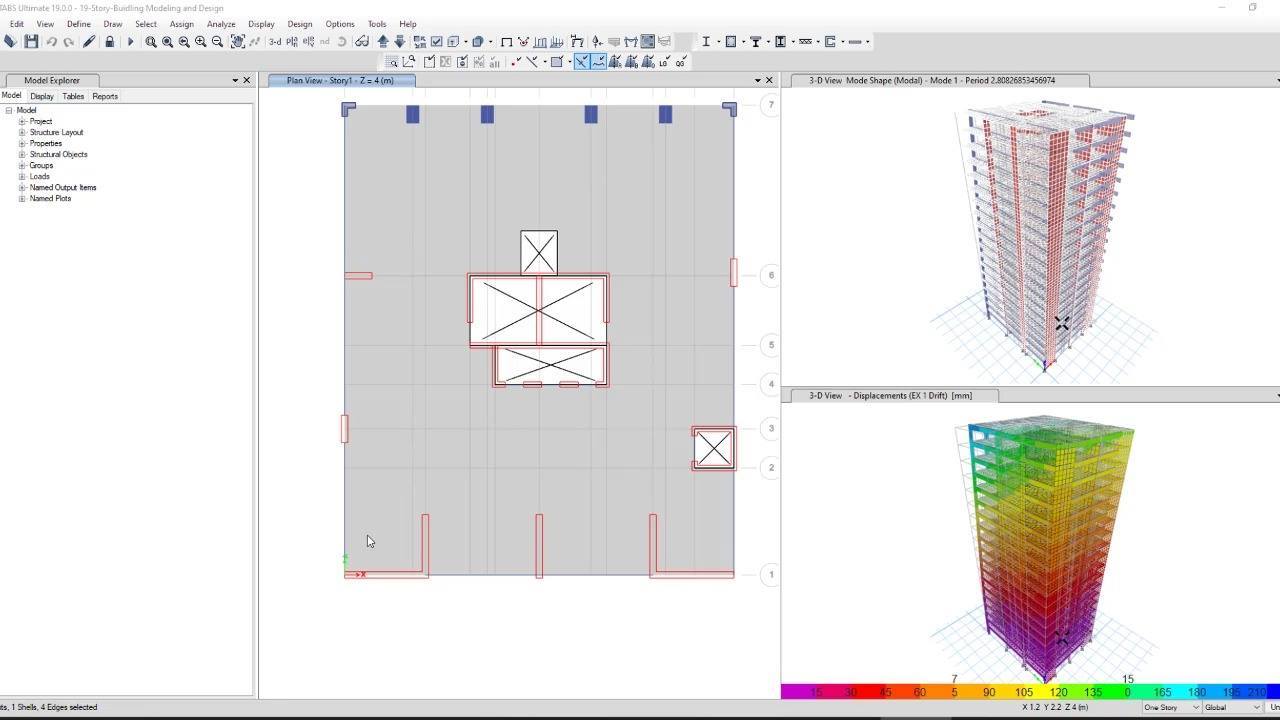Select the rubber band zoom tool
The width and height of the screenshot is (1280, 720).
tap(150, 41)
